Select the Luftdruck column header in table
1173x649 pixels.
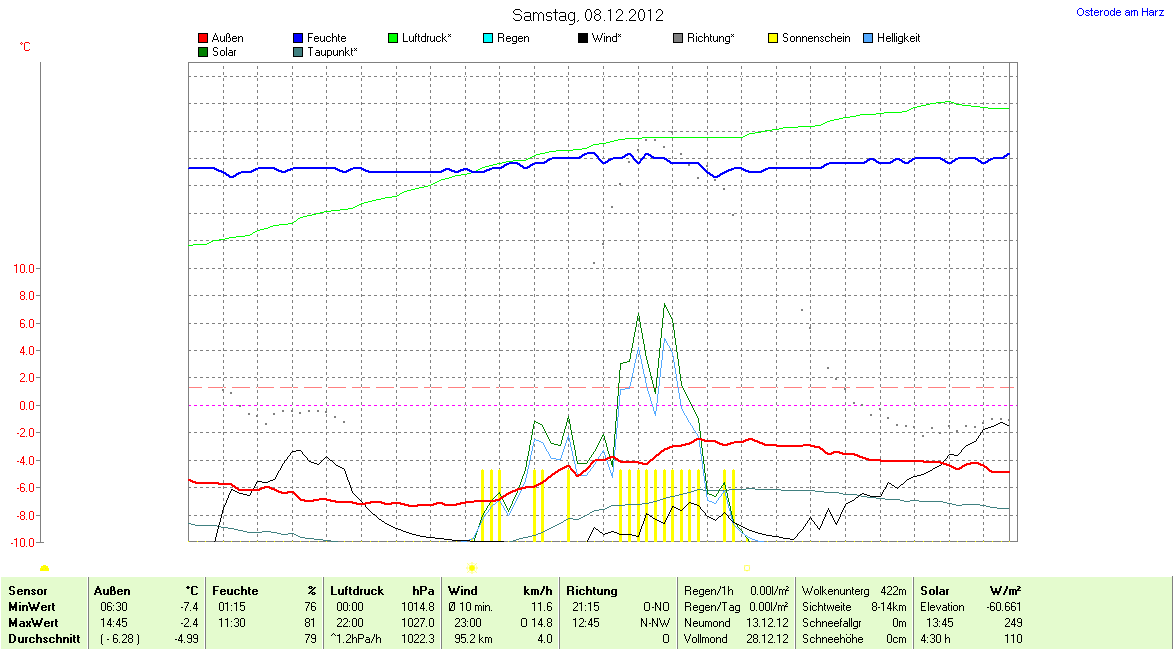click(x=357, y=591)
